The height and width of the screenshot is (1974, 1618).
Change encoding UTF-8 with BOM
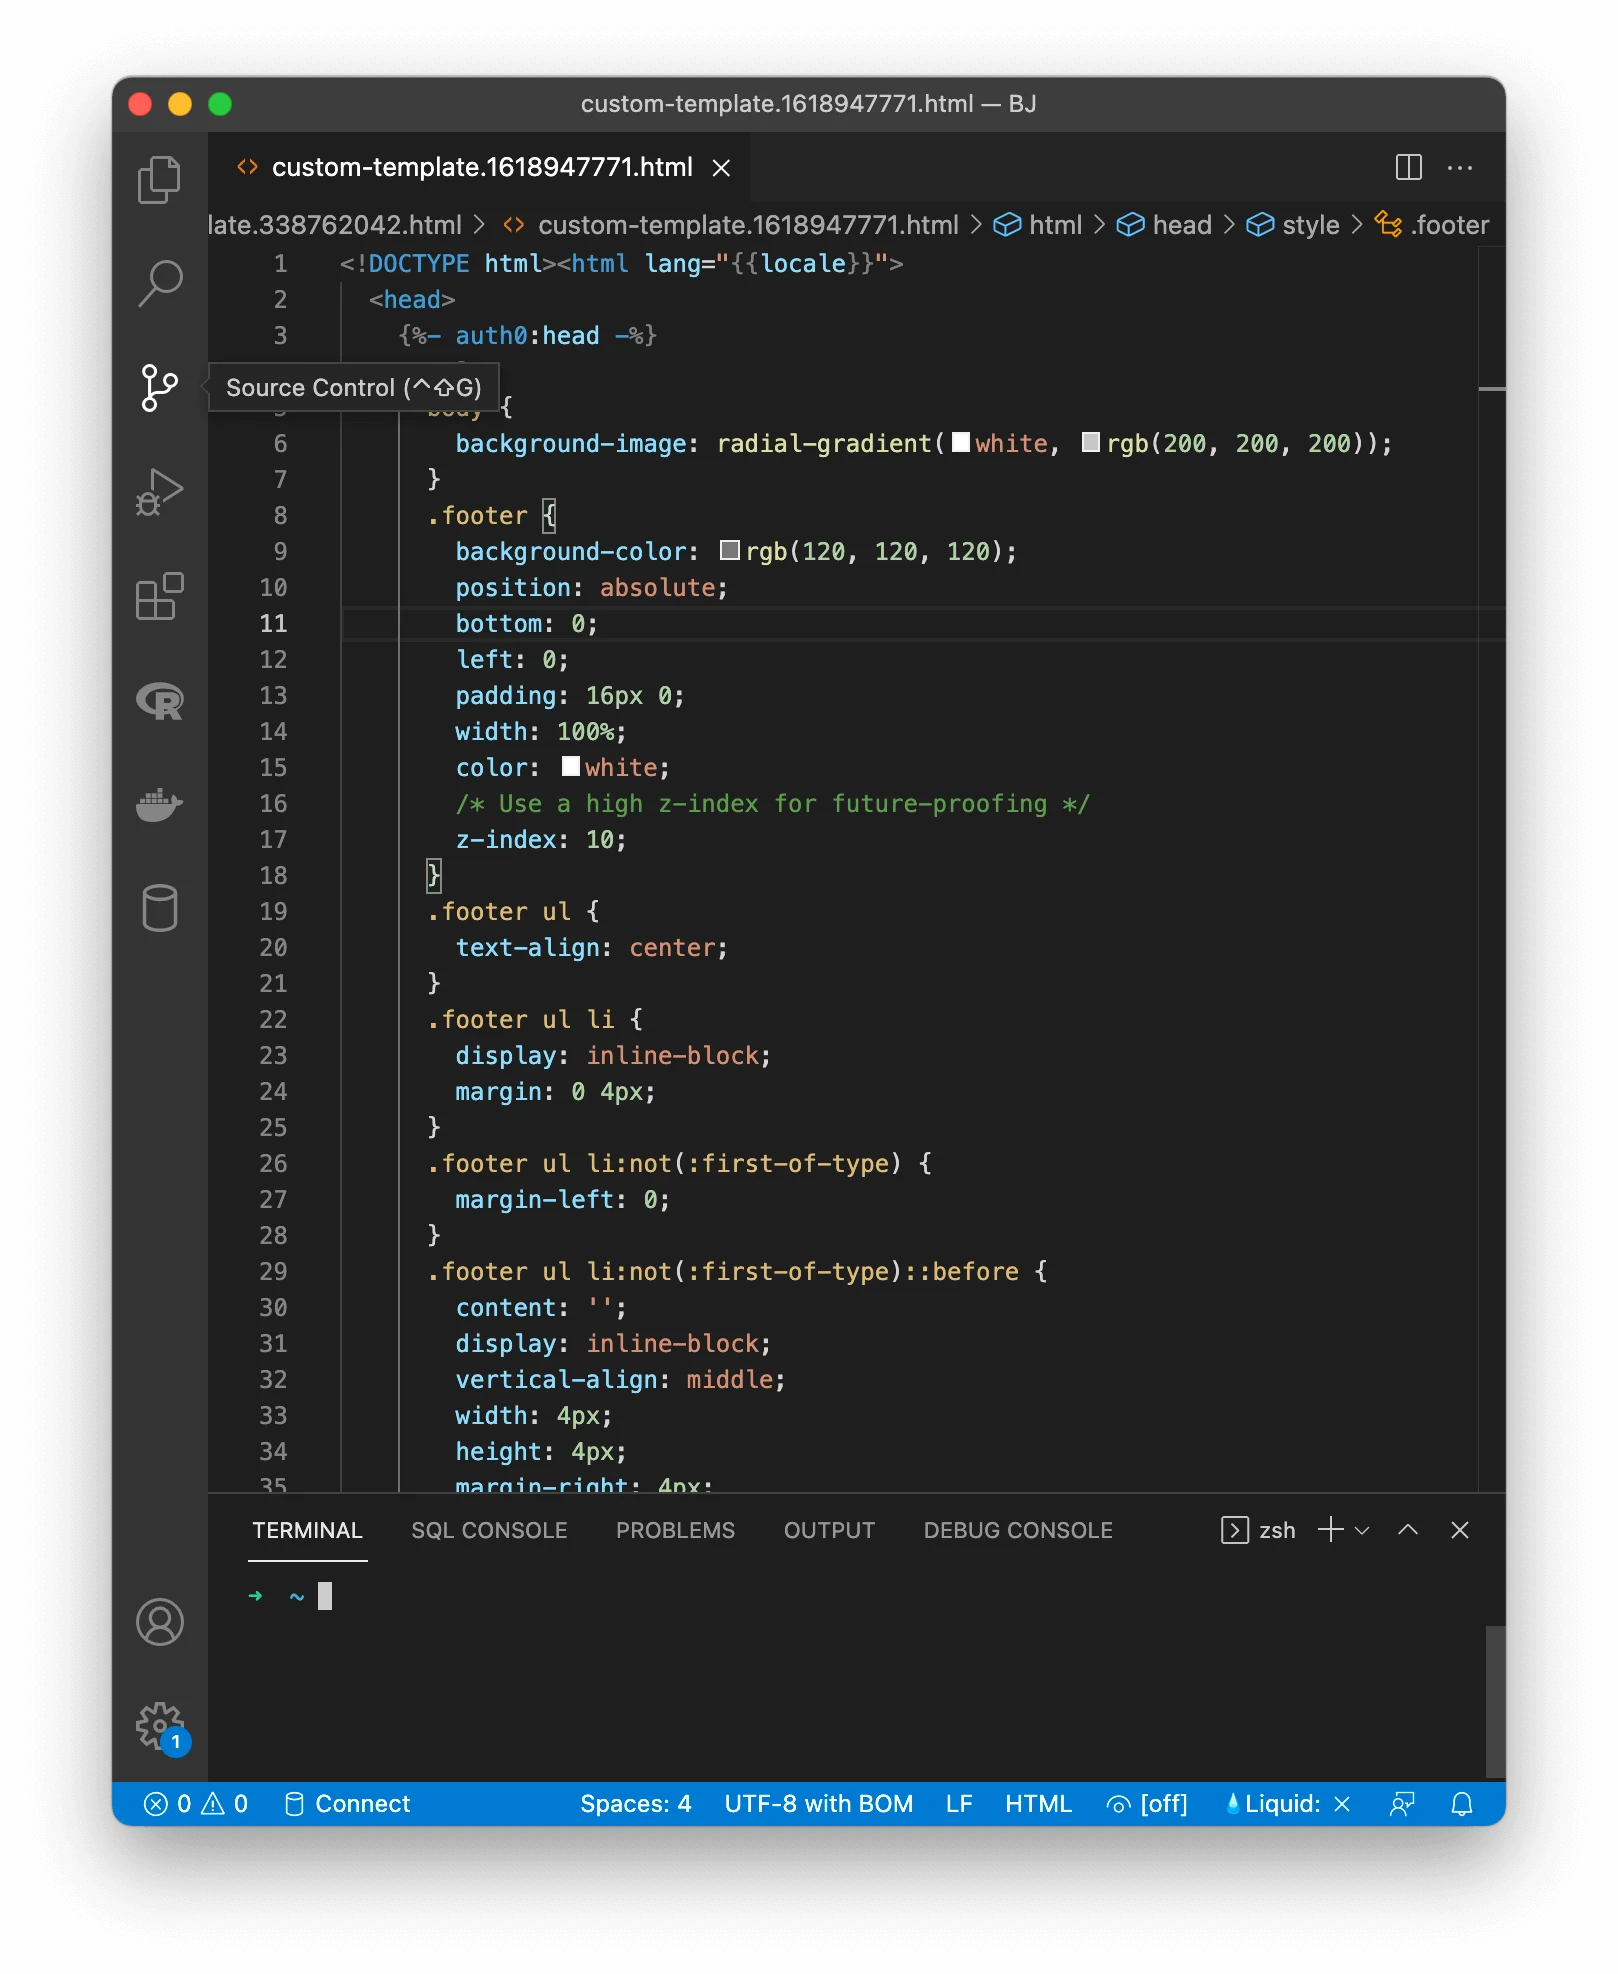pyautogui.click(x=818, y=1803)
